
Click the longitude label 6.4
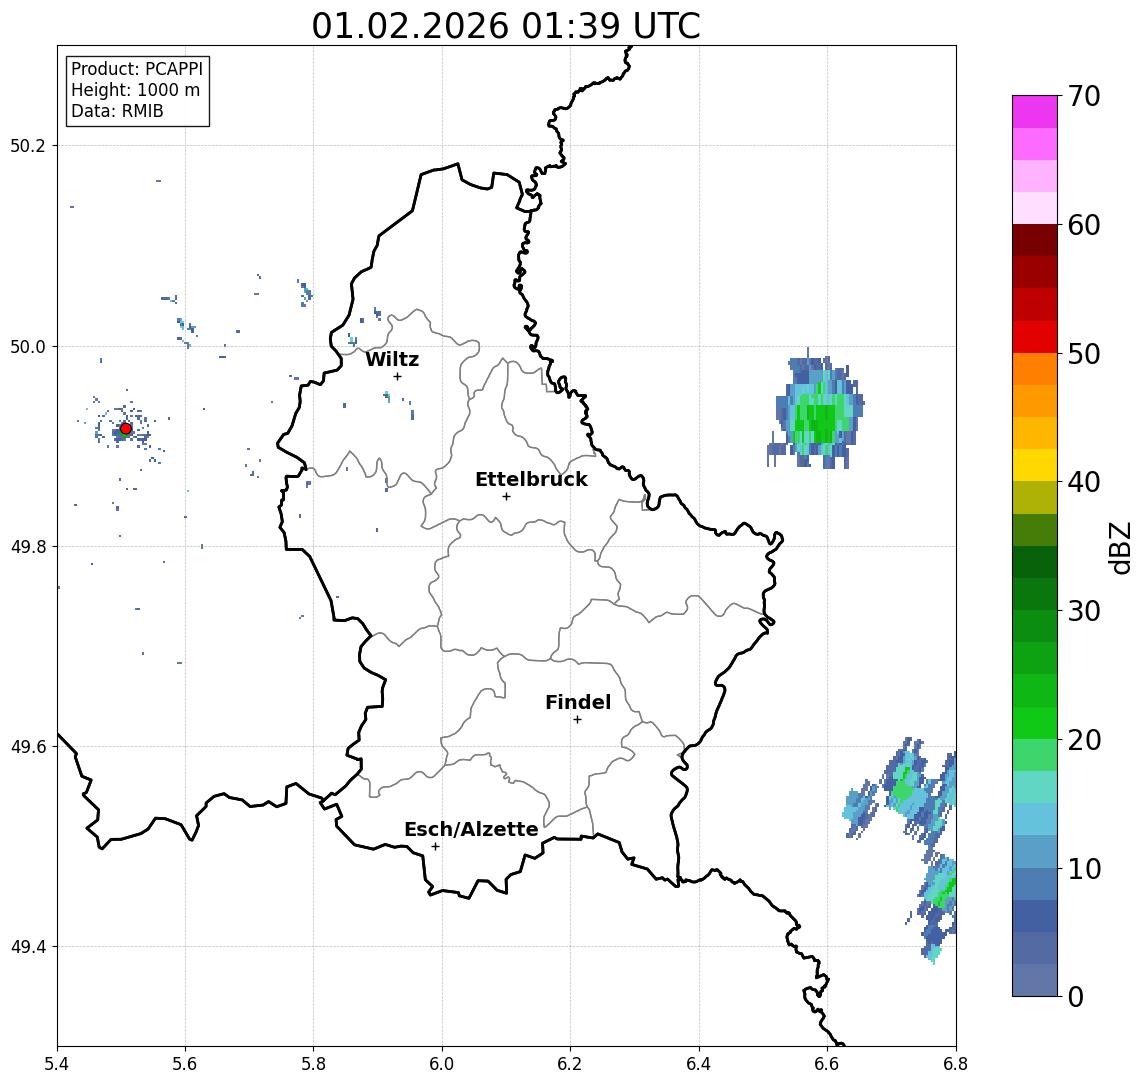(x=699, y=1064)
